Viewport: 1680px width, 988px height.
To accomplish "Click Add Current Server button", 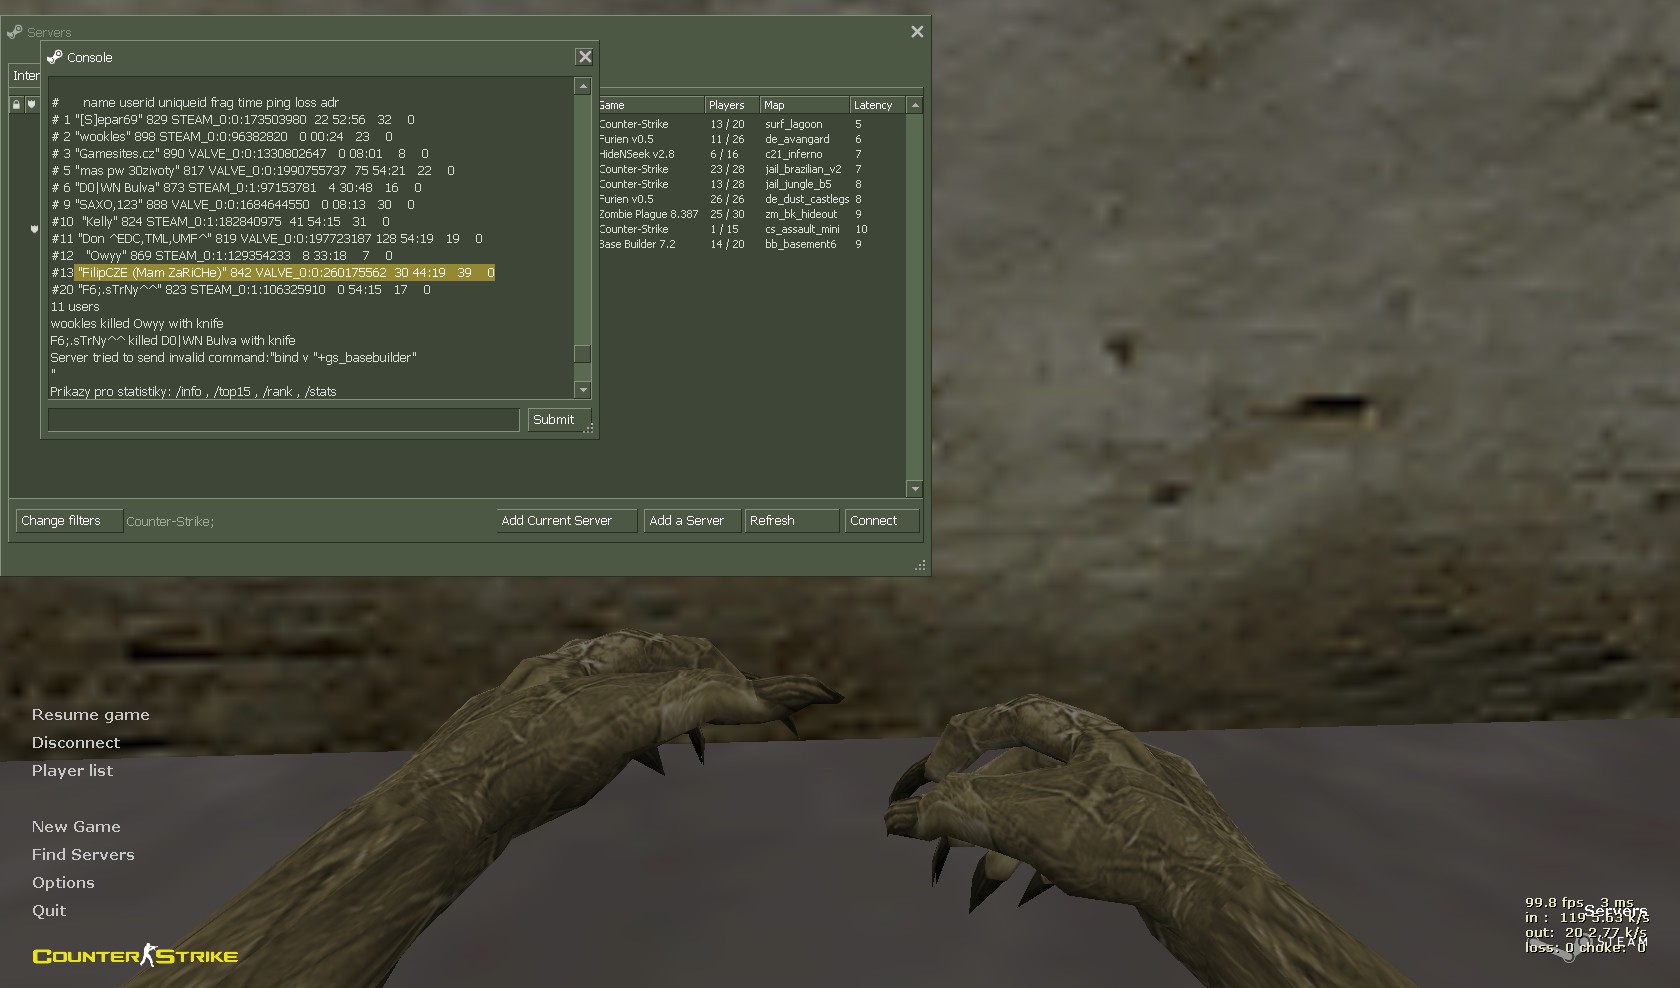I will coord(566,521).
